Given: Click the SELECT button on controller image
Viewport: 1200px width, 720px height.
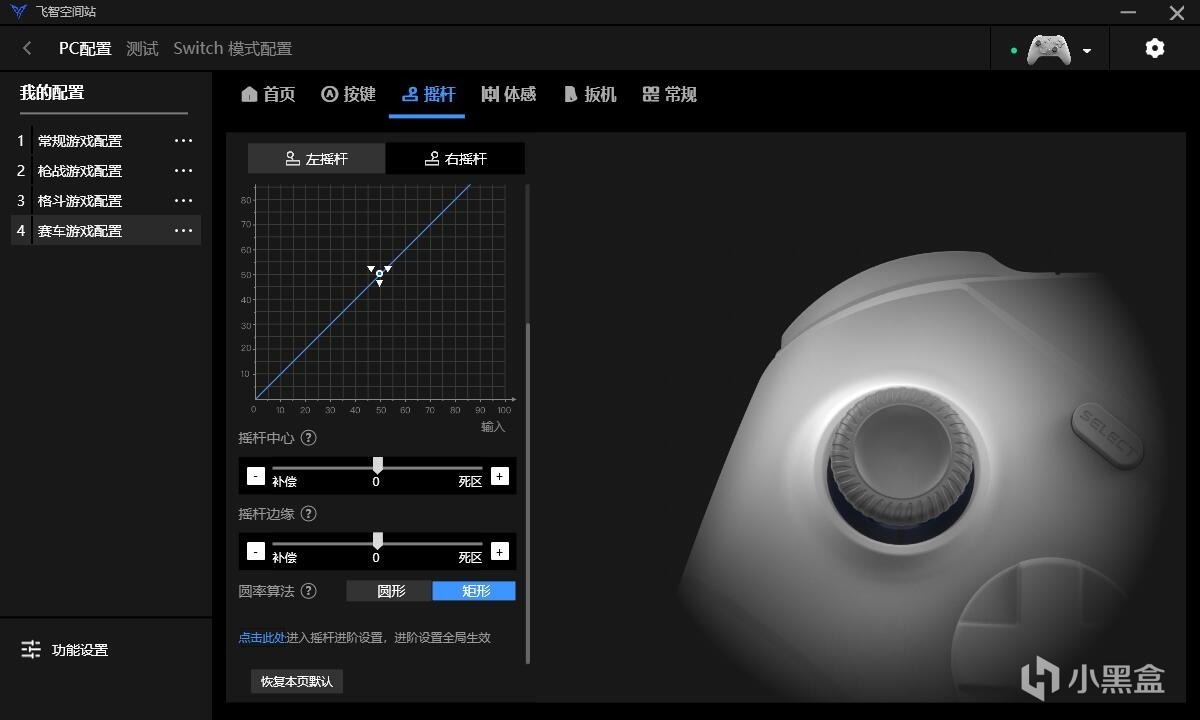Looking at the screenshot, I should click(1107, 435).
